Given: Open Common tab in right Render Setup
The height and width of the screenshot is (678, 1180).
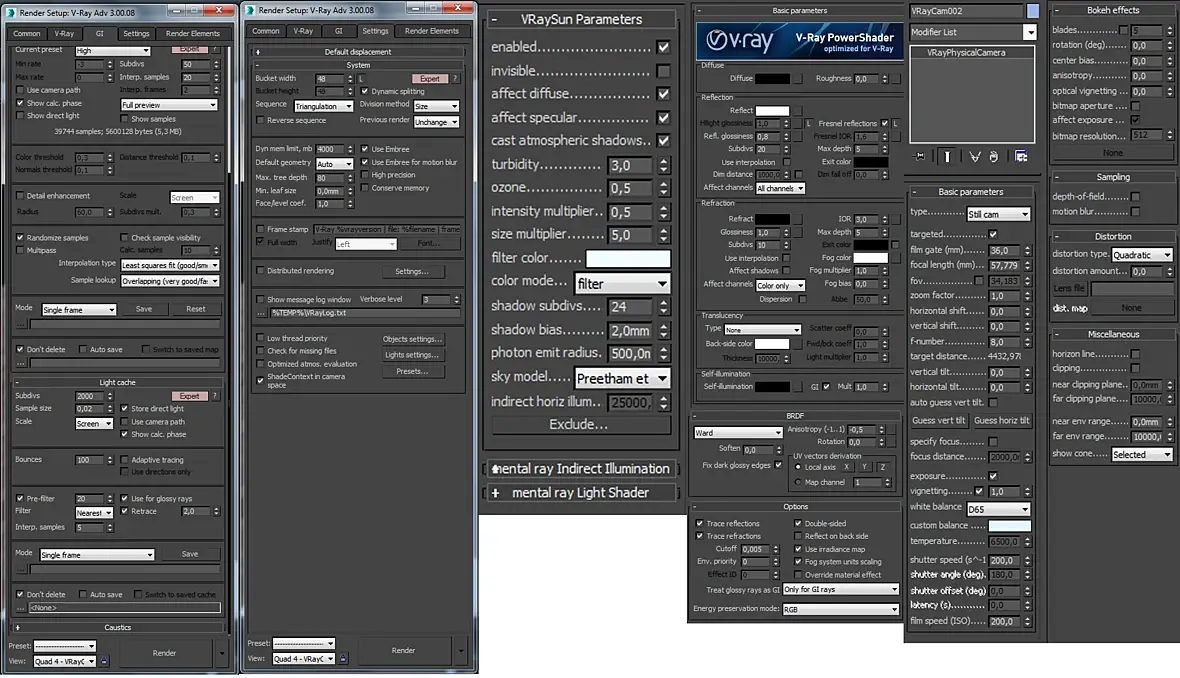Looking at the screenshot, I should [266, 31].
